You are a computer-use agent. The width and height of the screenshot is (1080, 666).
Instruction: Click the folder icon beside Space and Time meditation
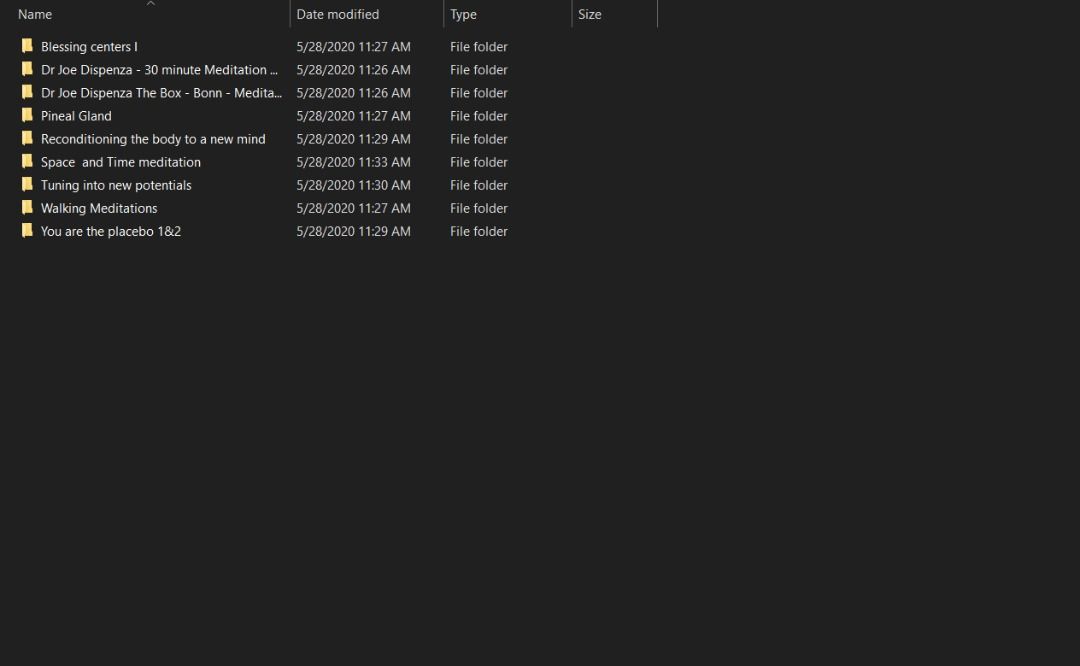click(x=27, y=162)
